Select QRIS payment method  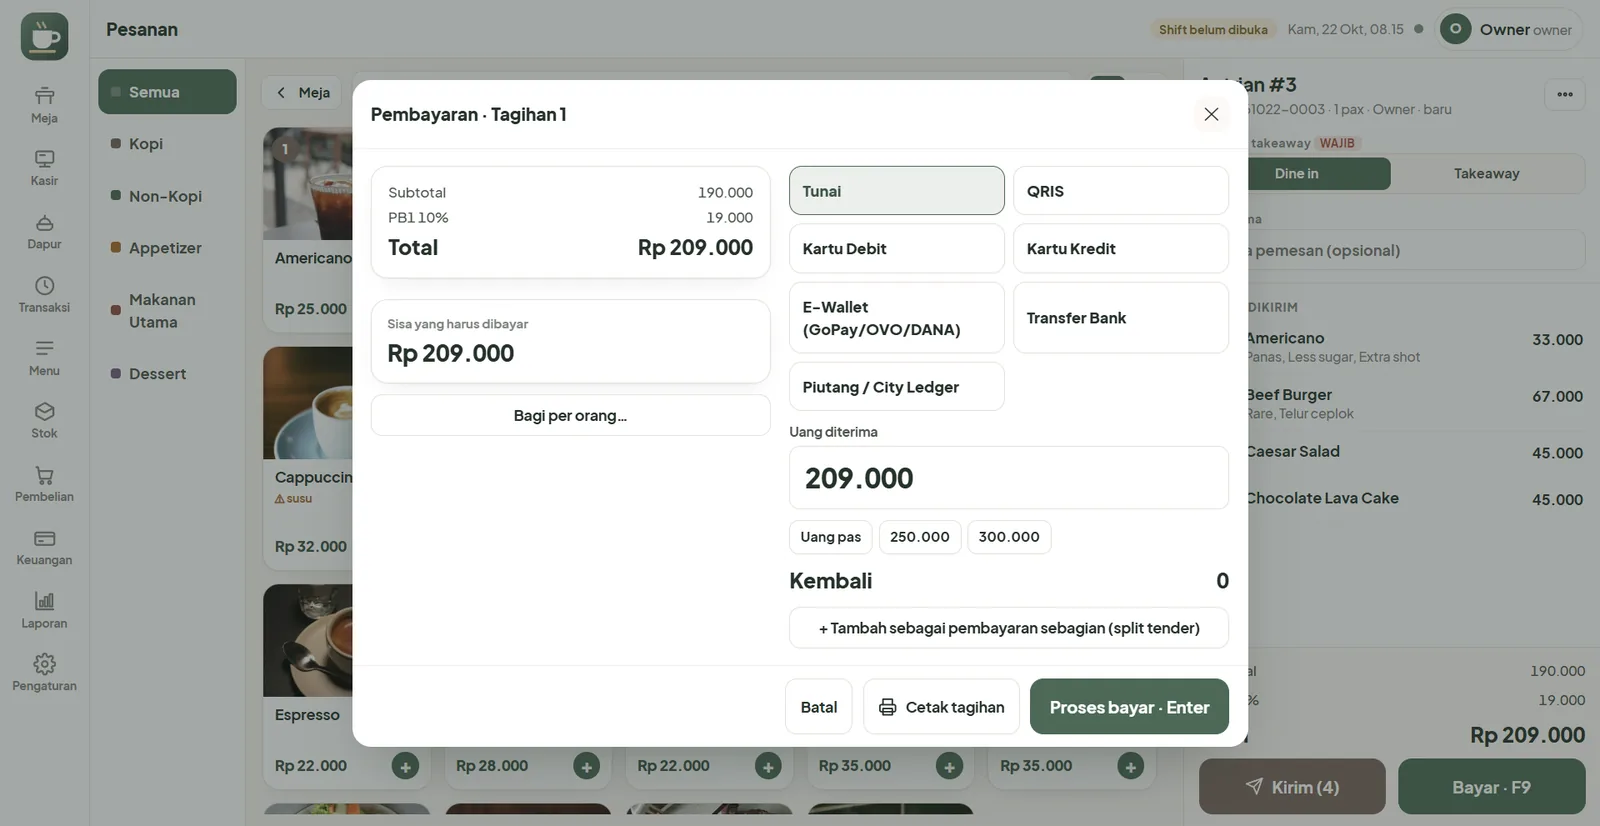point(1121,191)
